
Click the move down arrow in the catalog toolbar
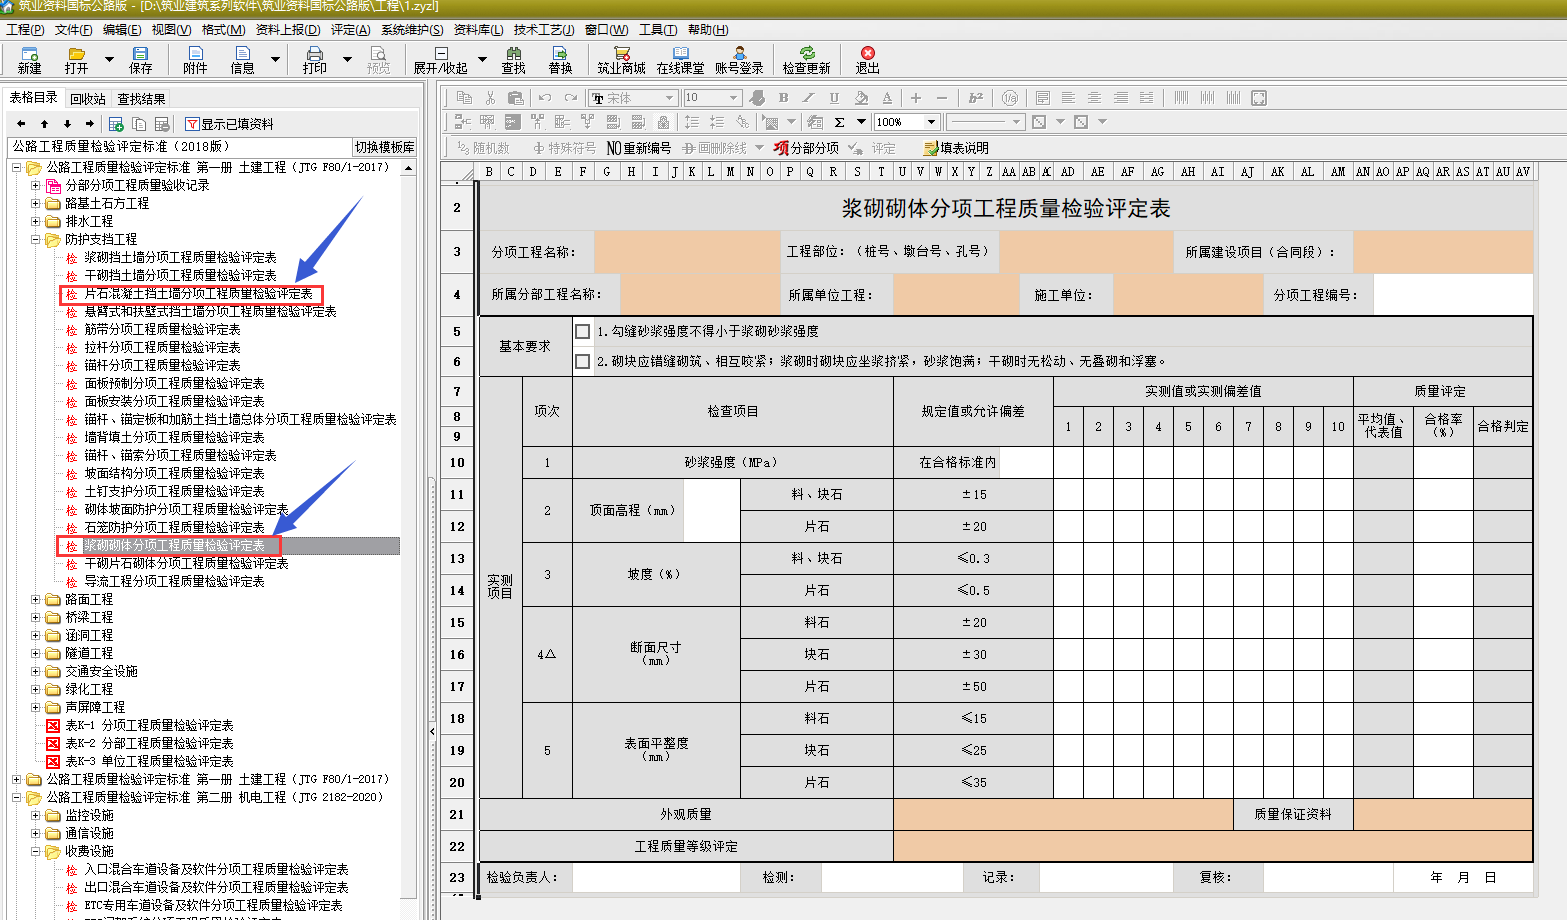(67, 124)
